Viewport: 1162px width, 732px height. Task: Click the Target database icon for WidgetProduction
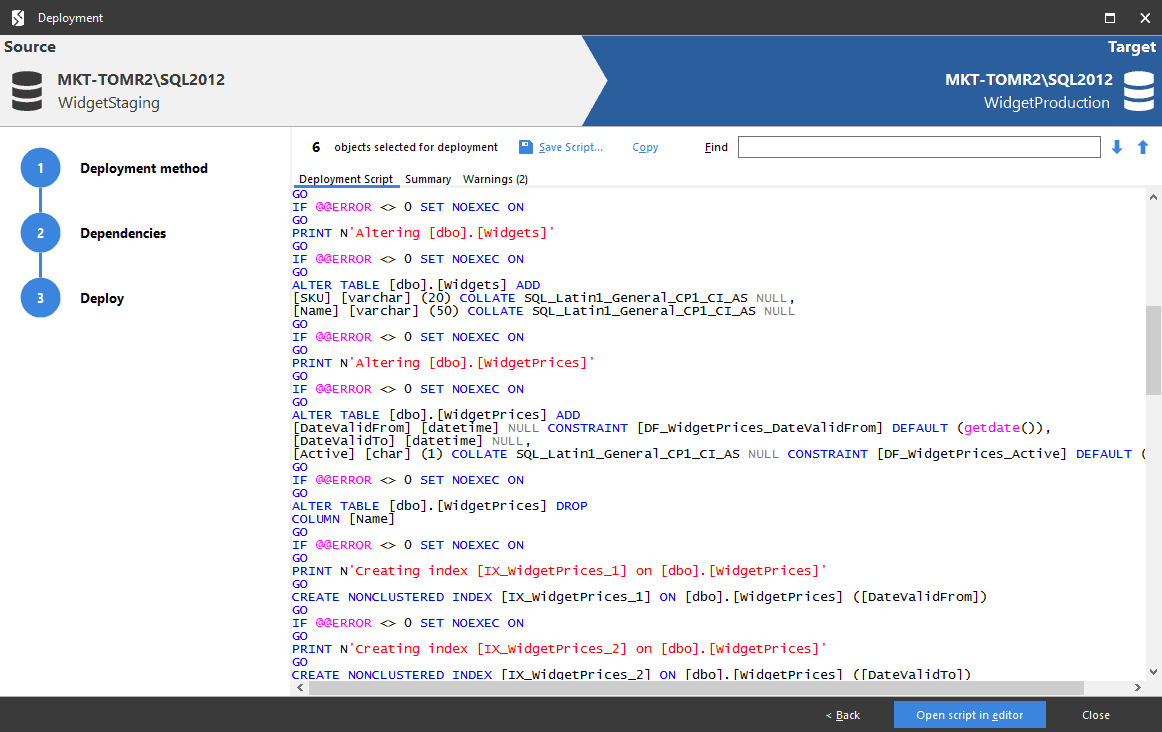pos(1138,90)
